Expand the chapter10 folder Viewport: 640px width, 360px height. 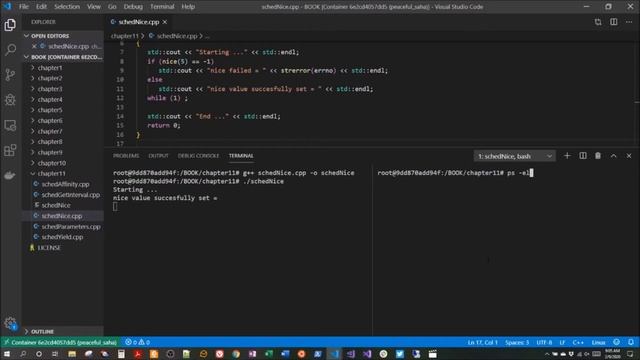[63, 163]
